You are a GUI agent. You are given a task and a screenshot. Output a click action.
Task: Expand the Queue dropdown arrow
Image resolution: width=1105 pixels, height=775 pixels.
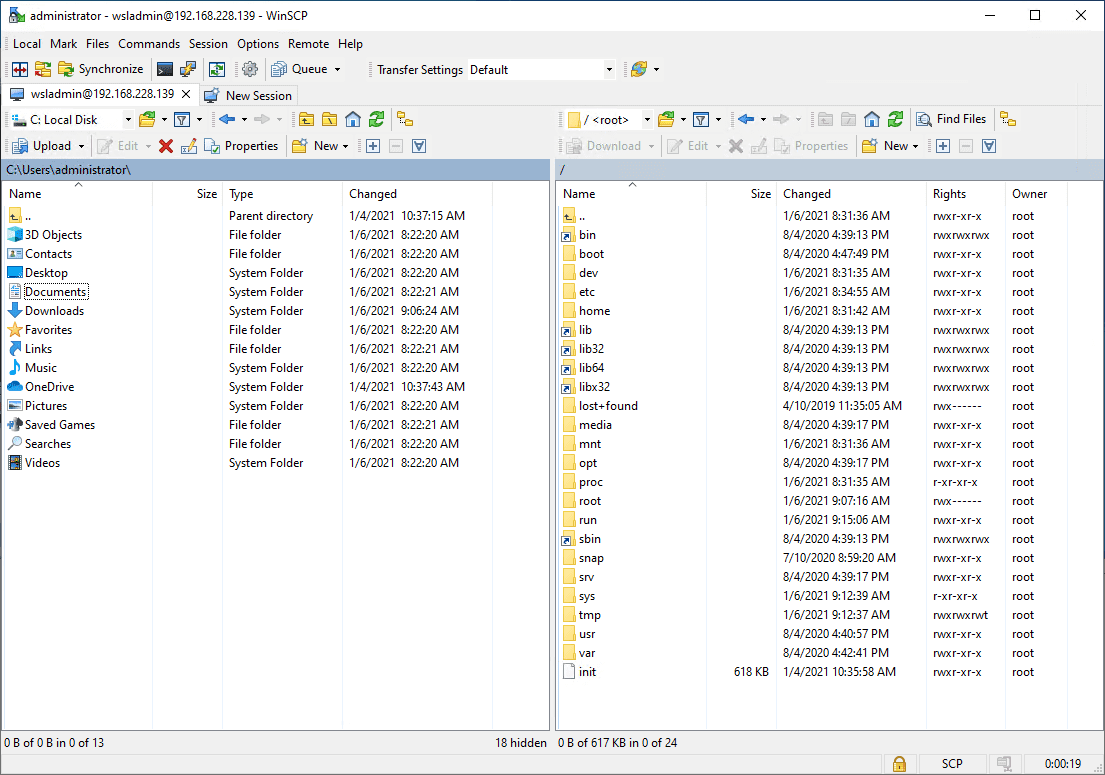[337, 70]
